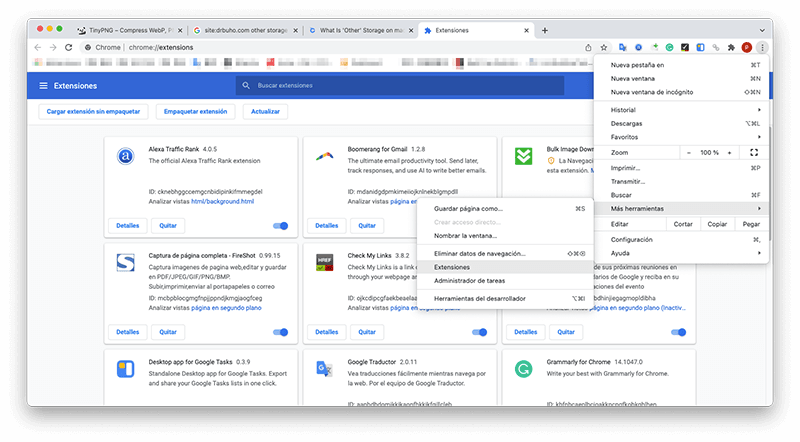Click the three-dot Chrome menu icon
The height and width of the screenshot is (442, 800).
coord(762,47)
